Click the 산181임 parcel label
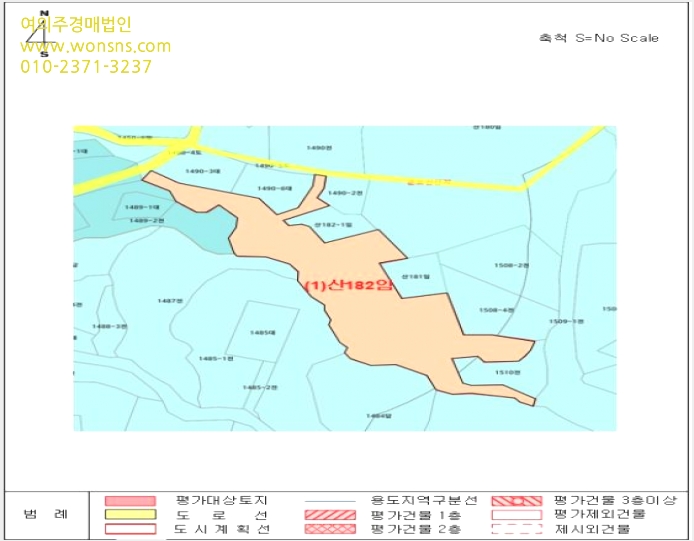This screenshot has width=694, height=541. (416, 277)
